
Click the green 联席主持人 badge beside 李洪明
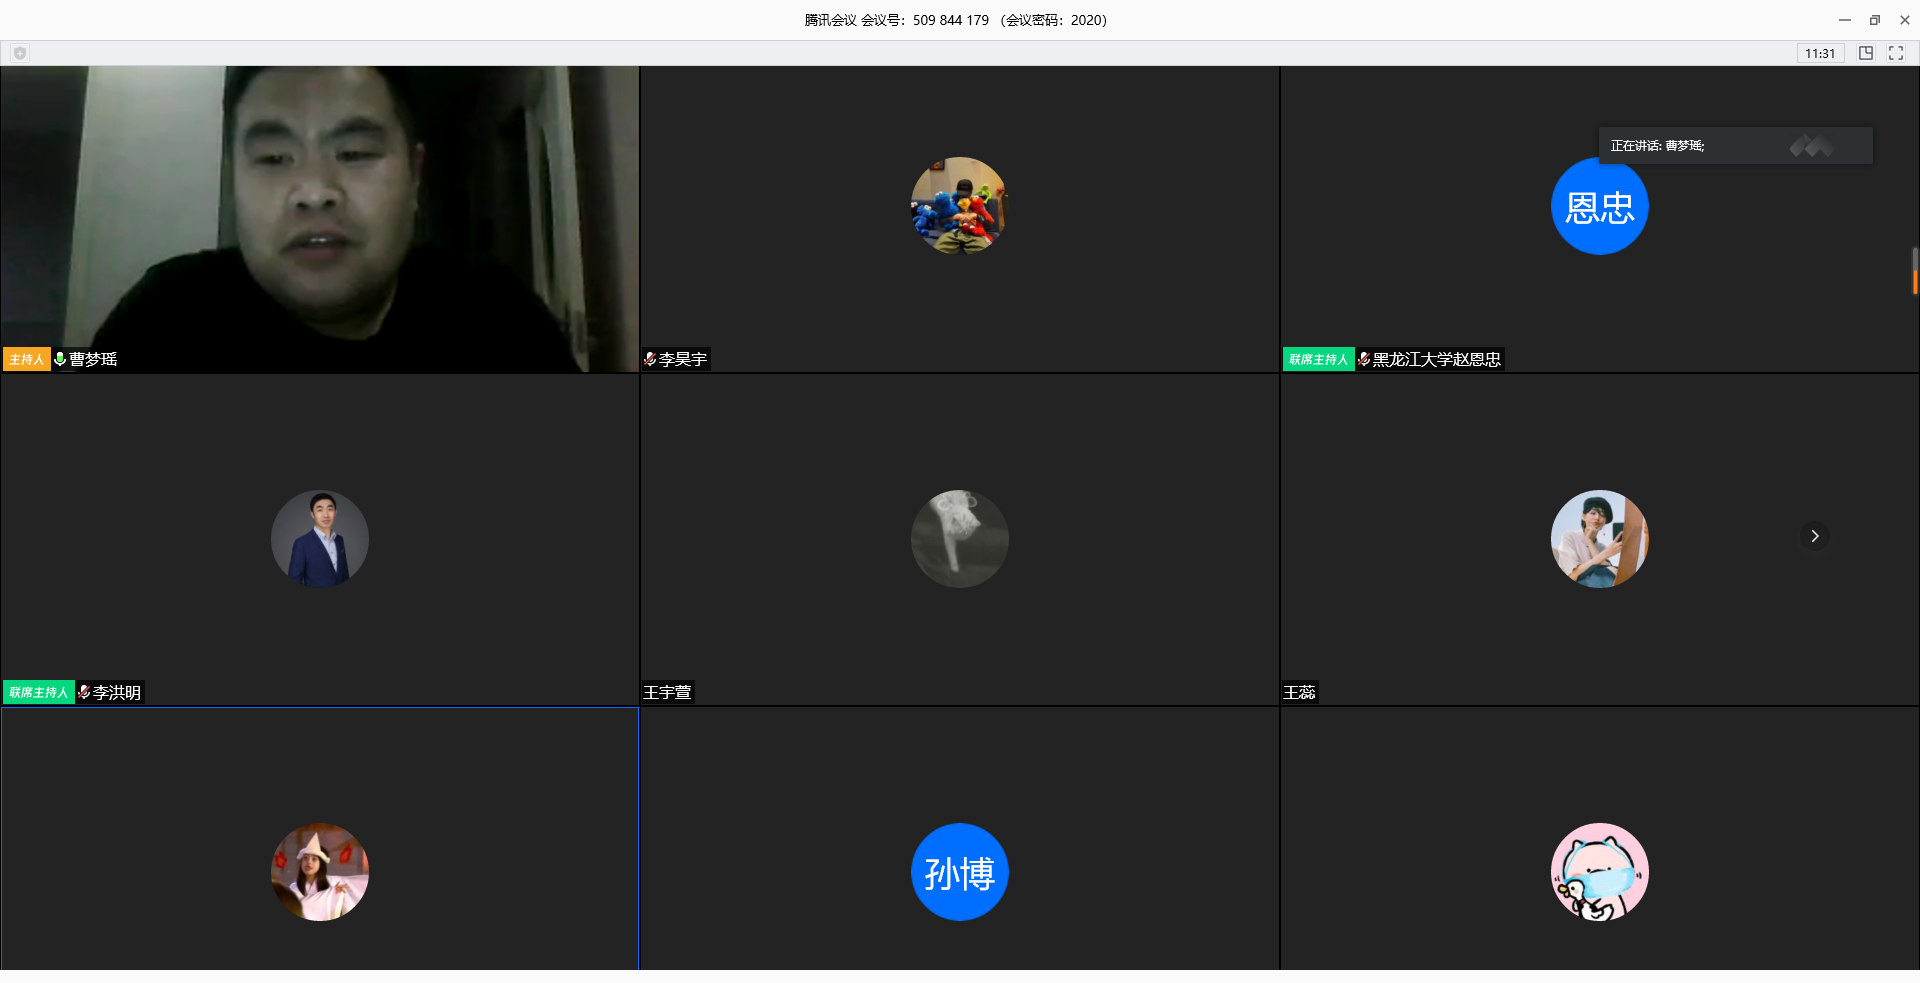pos(39,692)
